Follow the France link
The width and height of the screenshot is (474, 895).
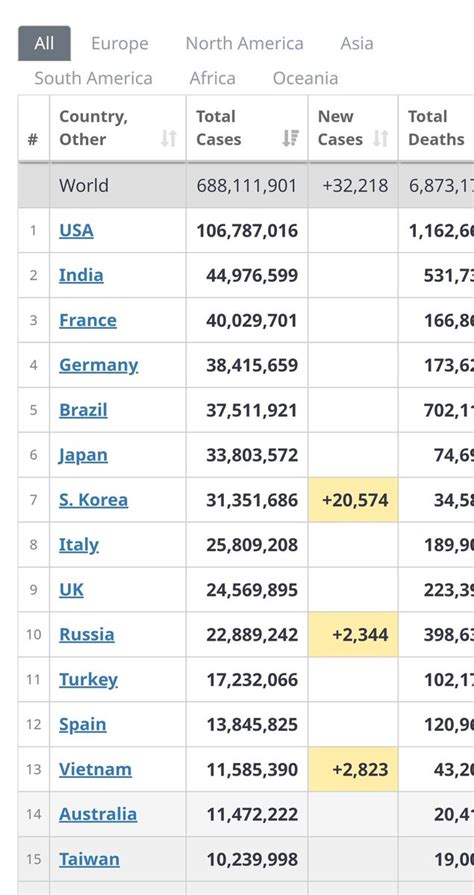click(x=88, y=320)
